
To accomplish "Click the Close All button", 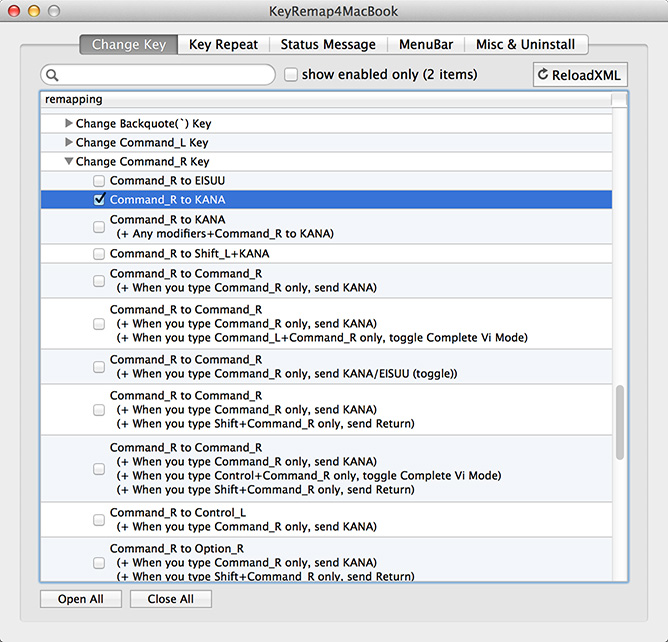I will coord(171,599).
